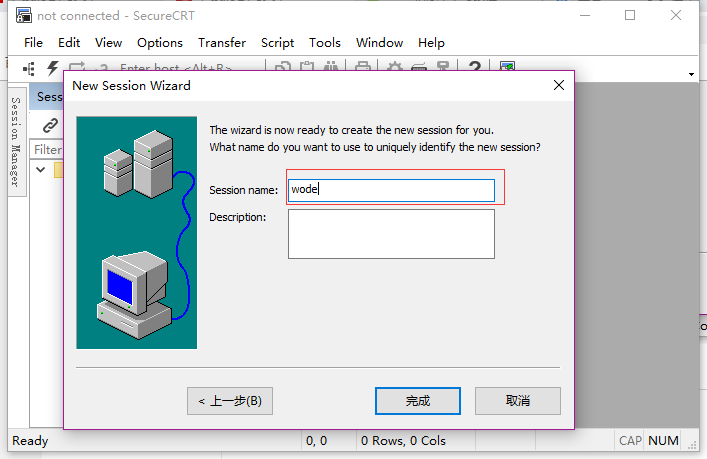Maximize the SecureCRT window
The image size is (707, 459).
tap(630, 15)
